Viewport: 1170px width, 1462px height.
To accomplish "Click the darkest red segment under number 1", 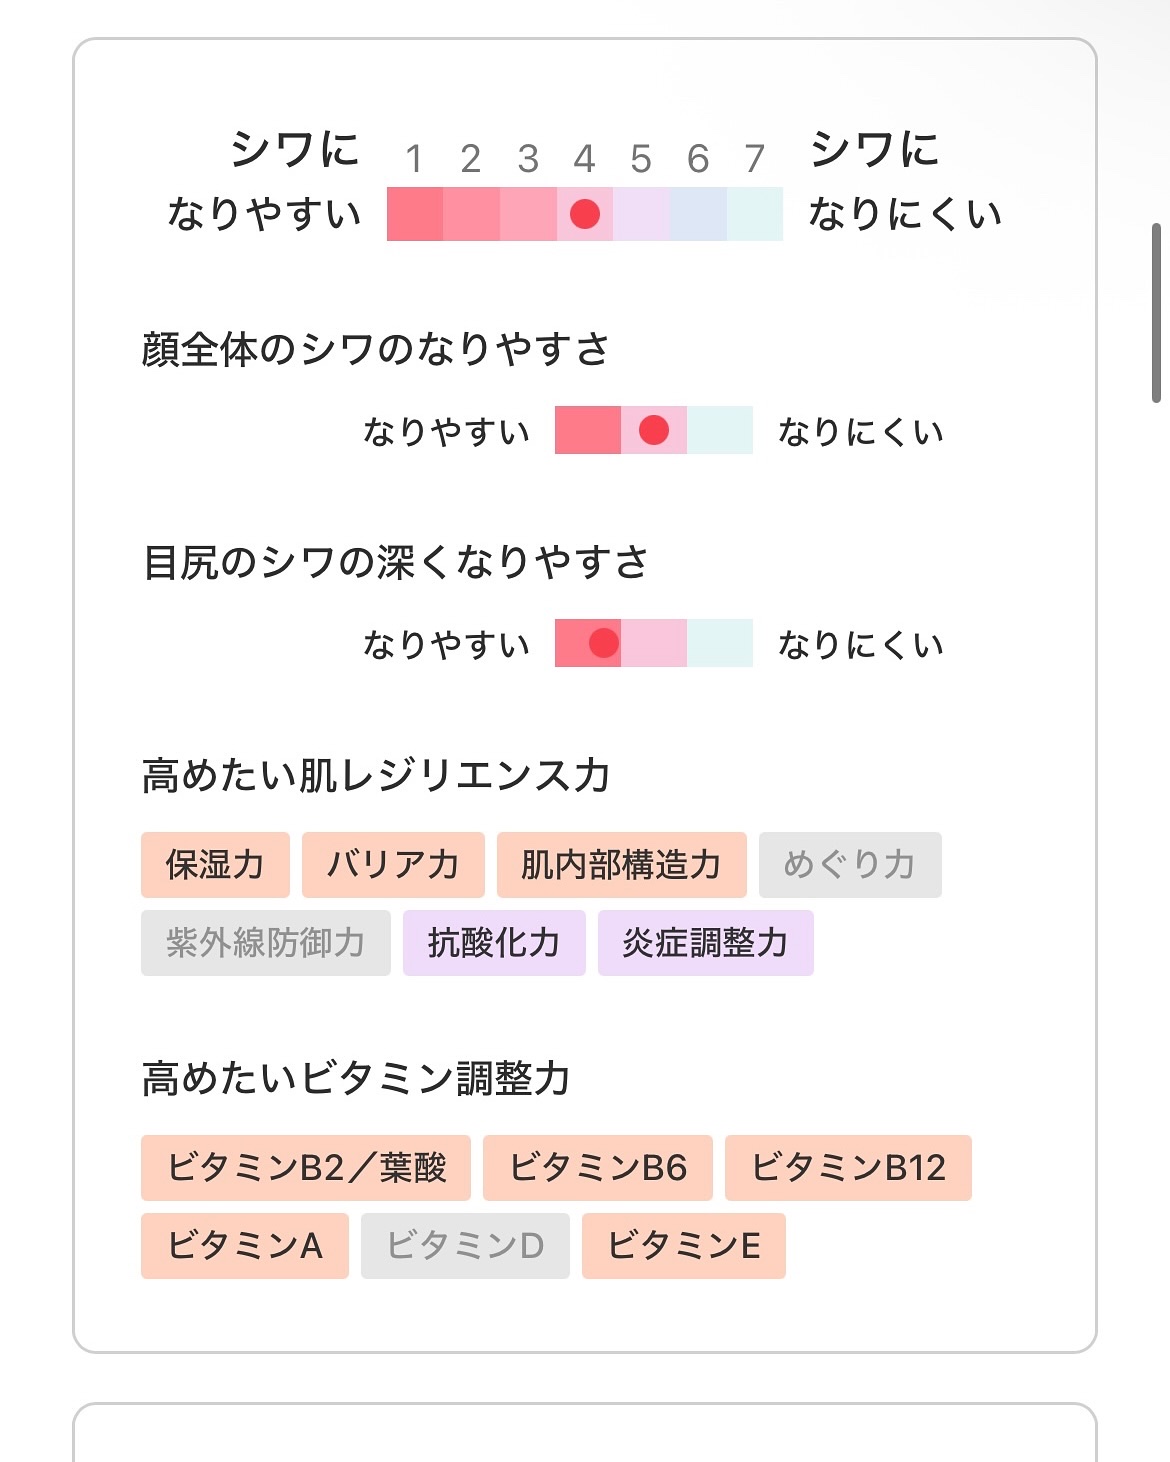I will pos(414,214).
